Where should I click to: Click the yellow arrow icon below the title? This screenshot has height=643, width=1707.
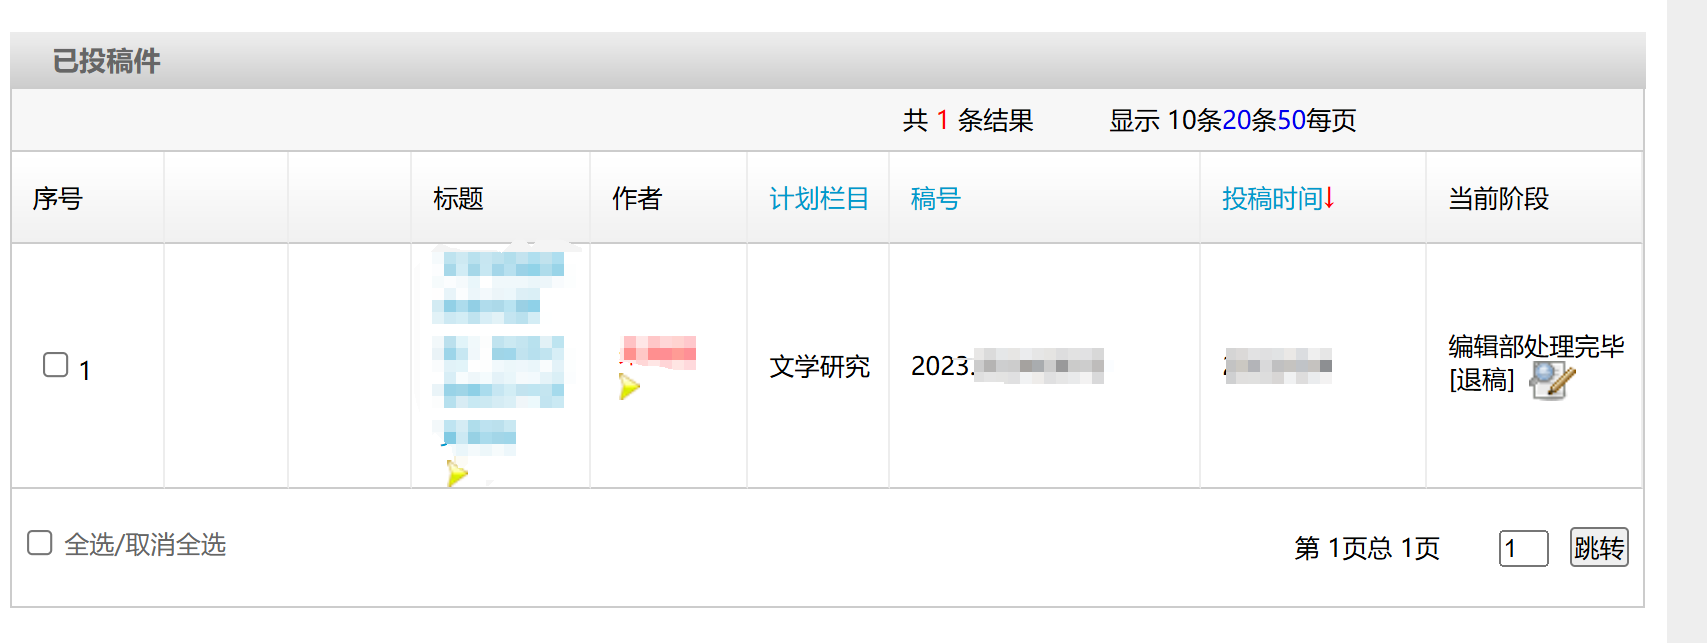pos(457,473)
